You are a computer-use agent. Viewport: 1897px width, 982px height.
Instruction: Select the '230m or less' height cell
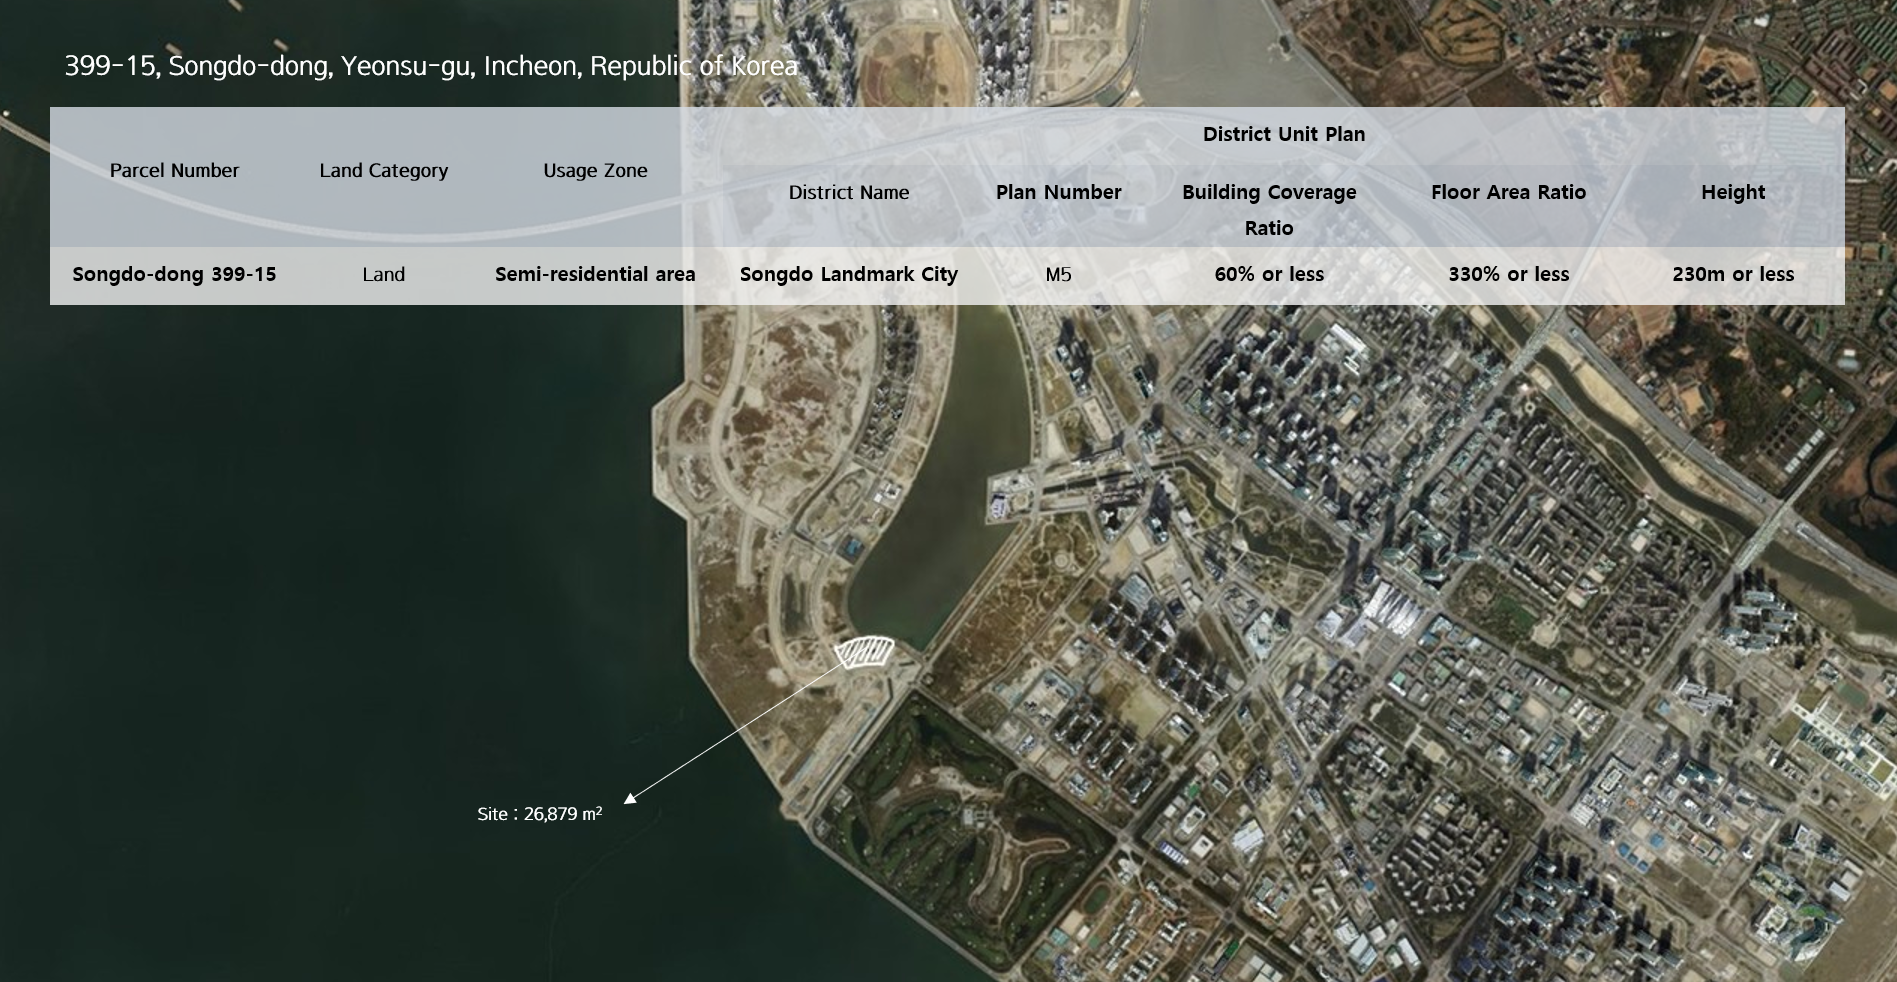point(1732,274)
